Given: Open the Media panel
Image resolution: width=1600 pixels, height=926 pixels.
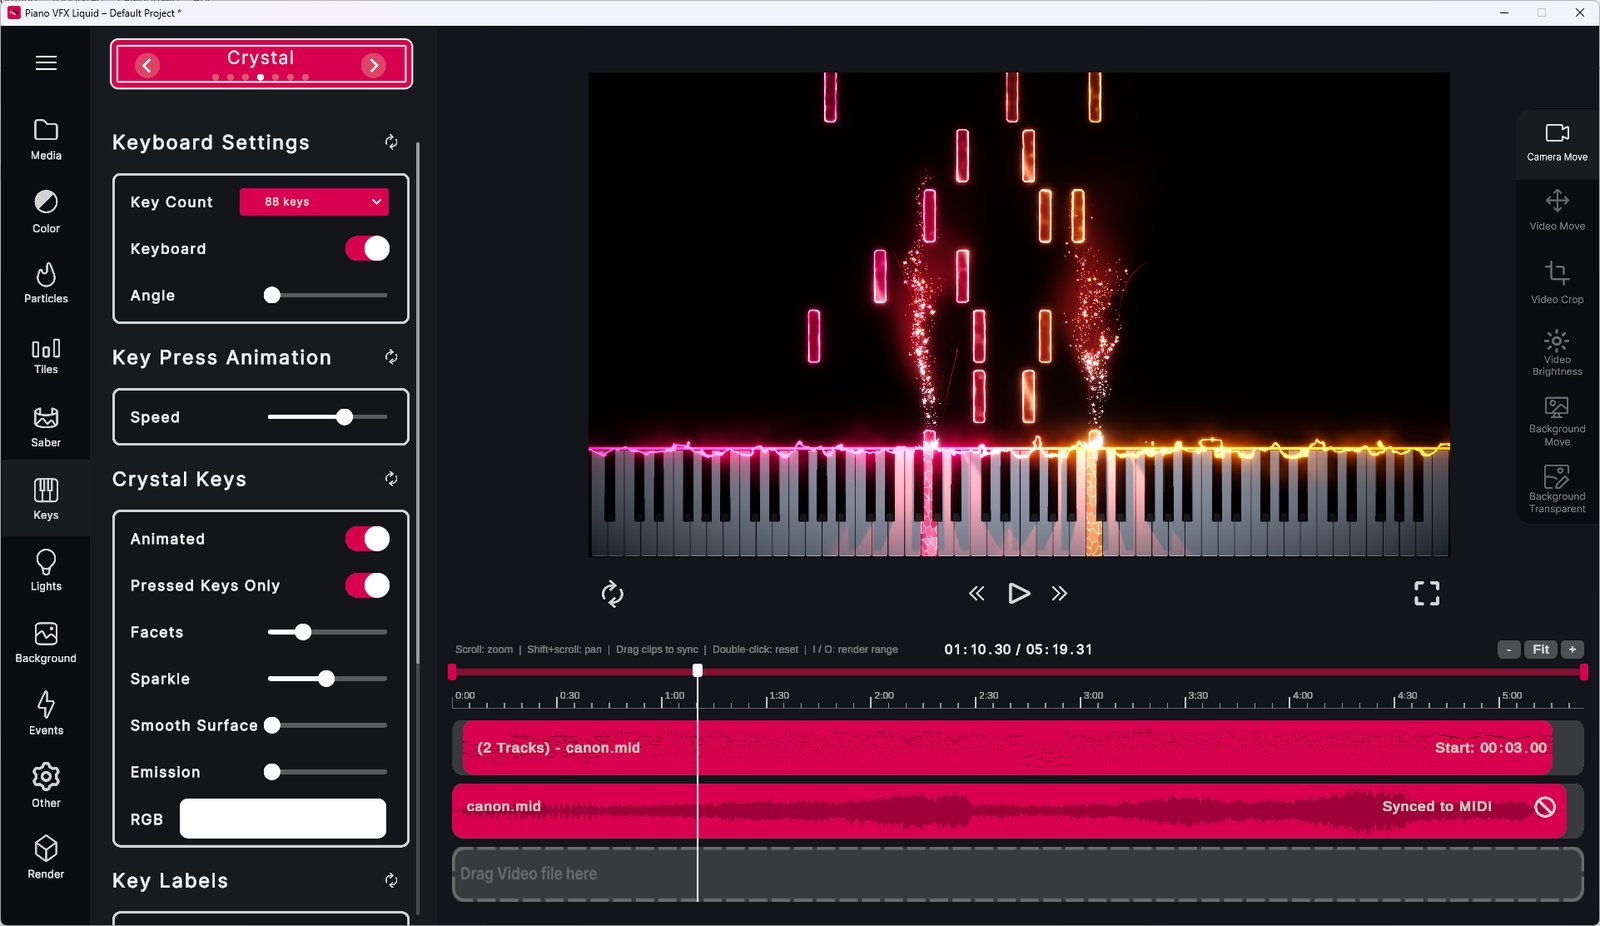Looking at the screenshot, I should point(46,140).
